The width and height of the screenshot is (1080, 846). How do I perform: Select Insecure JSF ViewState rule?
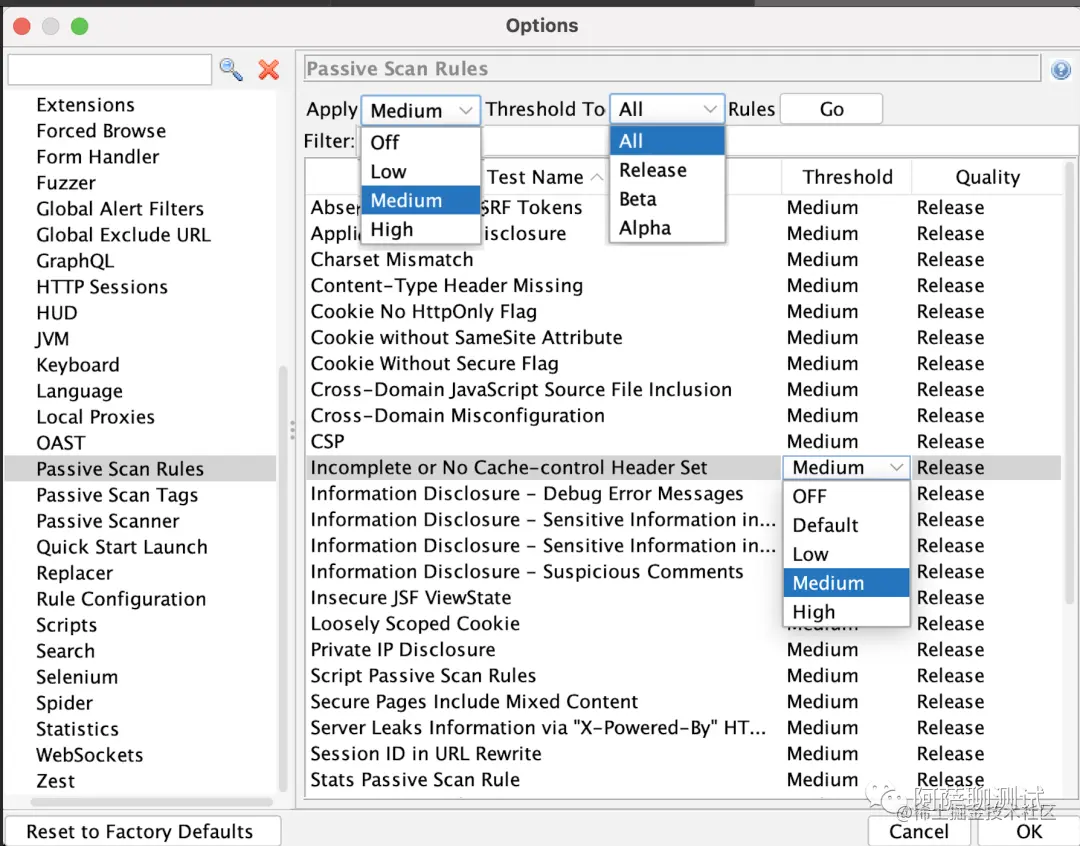683,598
